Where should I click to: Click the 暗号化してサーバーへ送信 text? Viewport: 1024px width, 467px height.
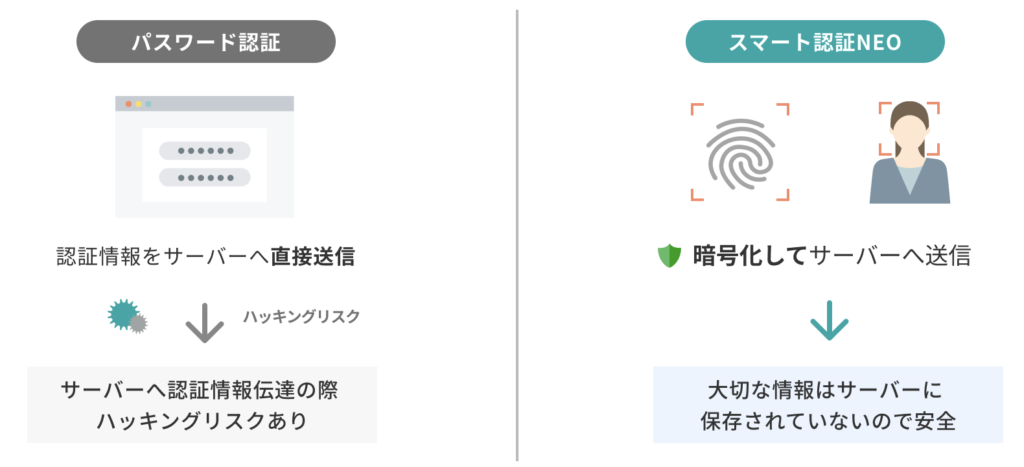click(831, 257)
